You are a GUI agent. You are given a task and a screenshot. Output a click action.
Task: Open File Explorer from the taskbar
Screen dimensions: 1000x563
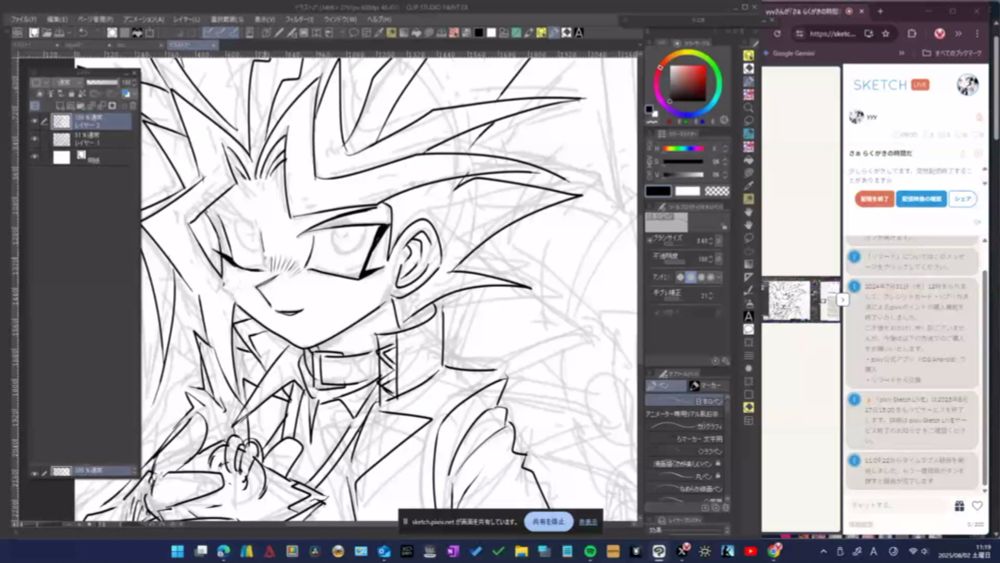pos(521,551)
